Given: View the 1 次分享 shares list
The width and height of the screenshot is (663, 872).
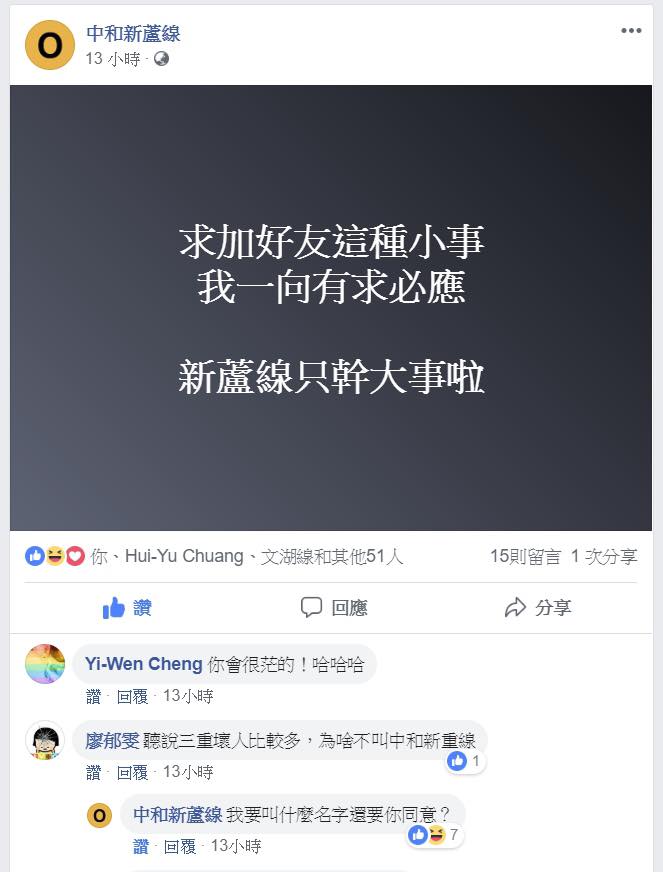Looking at the screenshot, I should coord(603,556).
